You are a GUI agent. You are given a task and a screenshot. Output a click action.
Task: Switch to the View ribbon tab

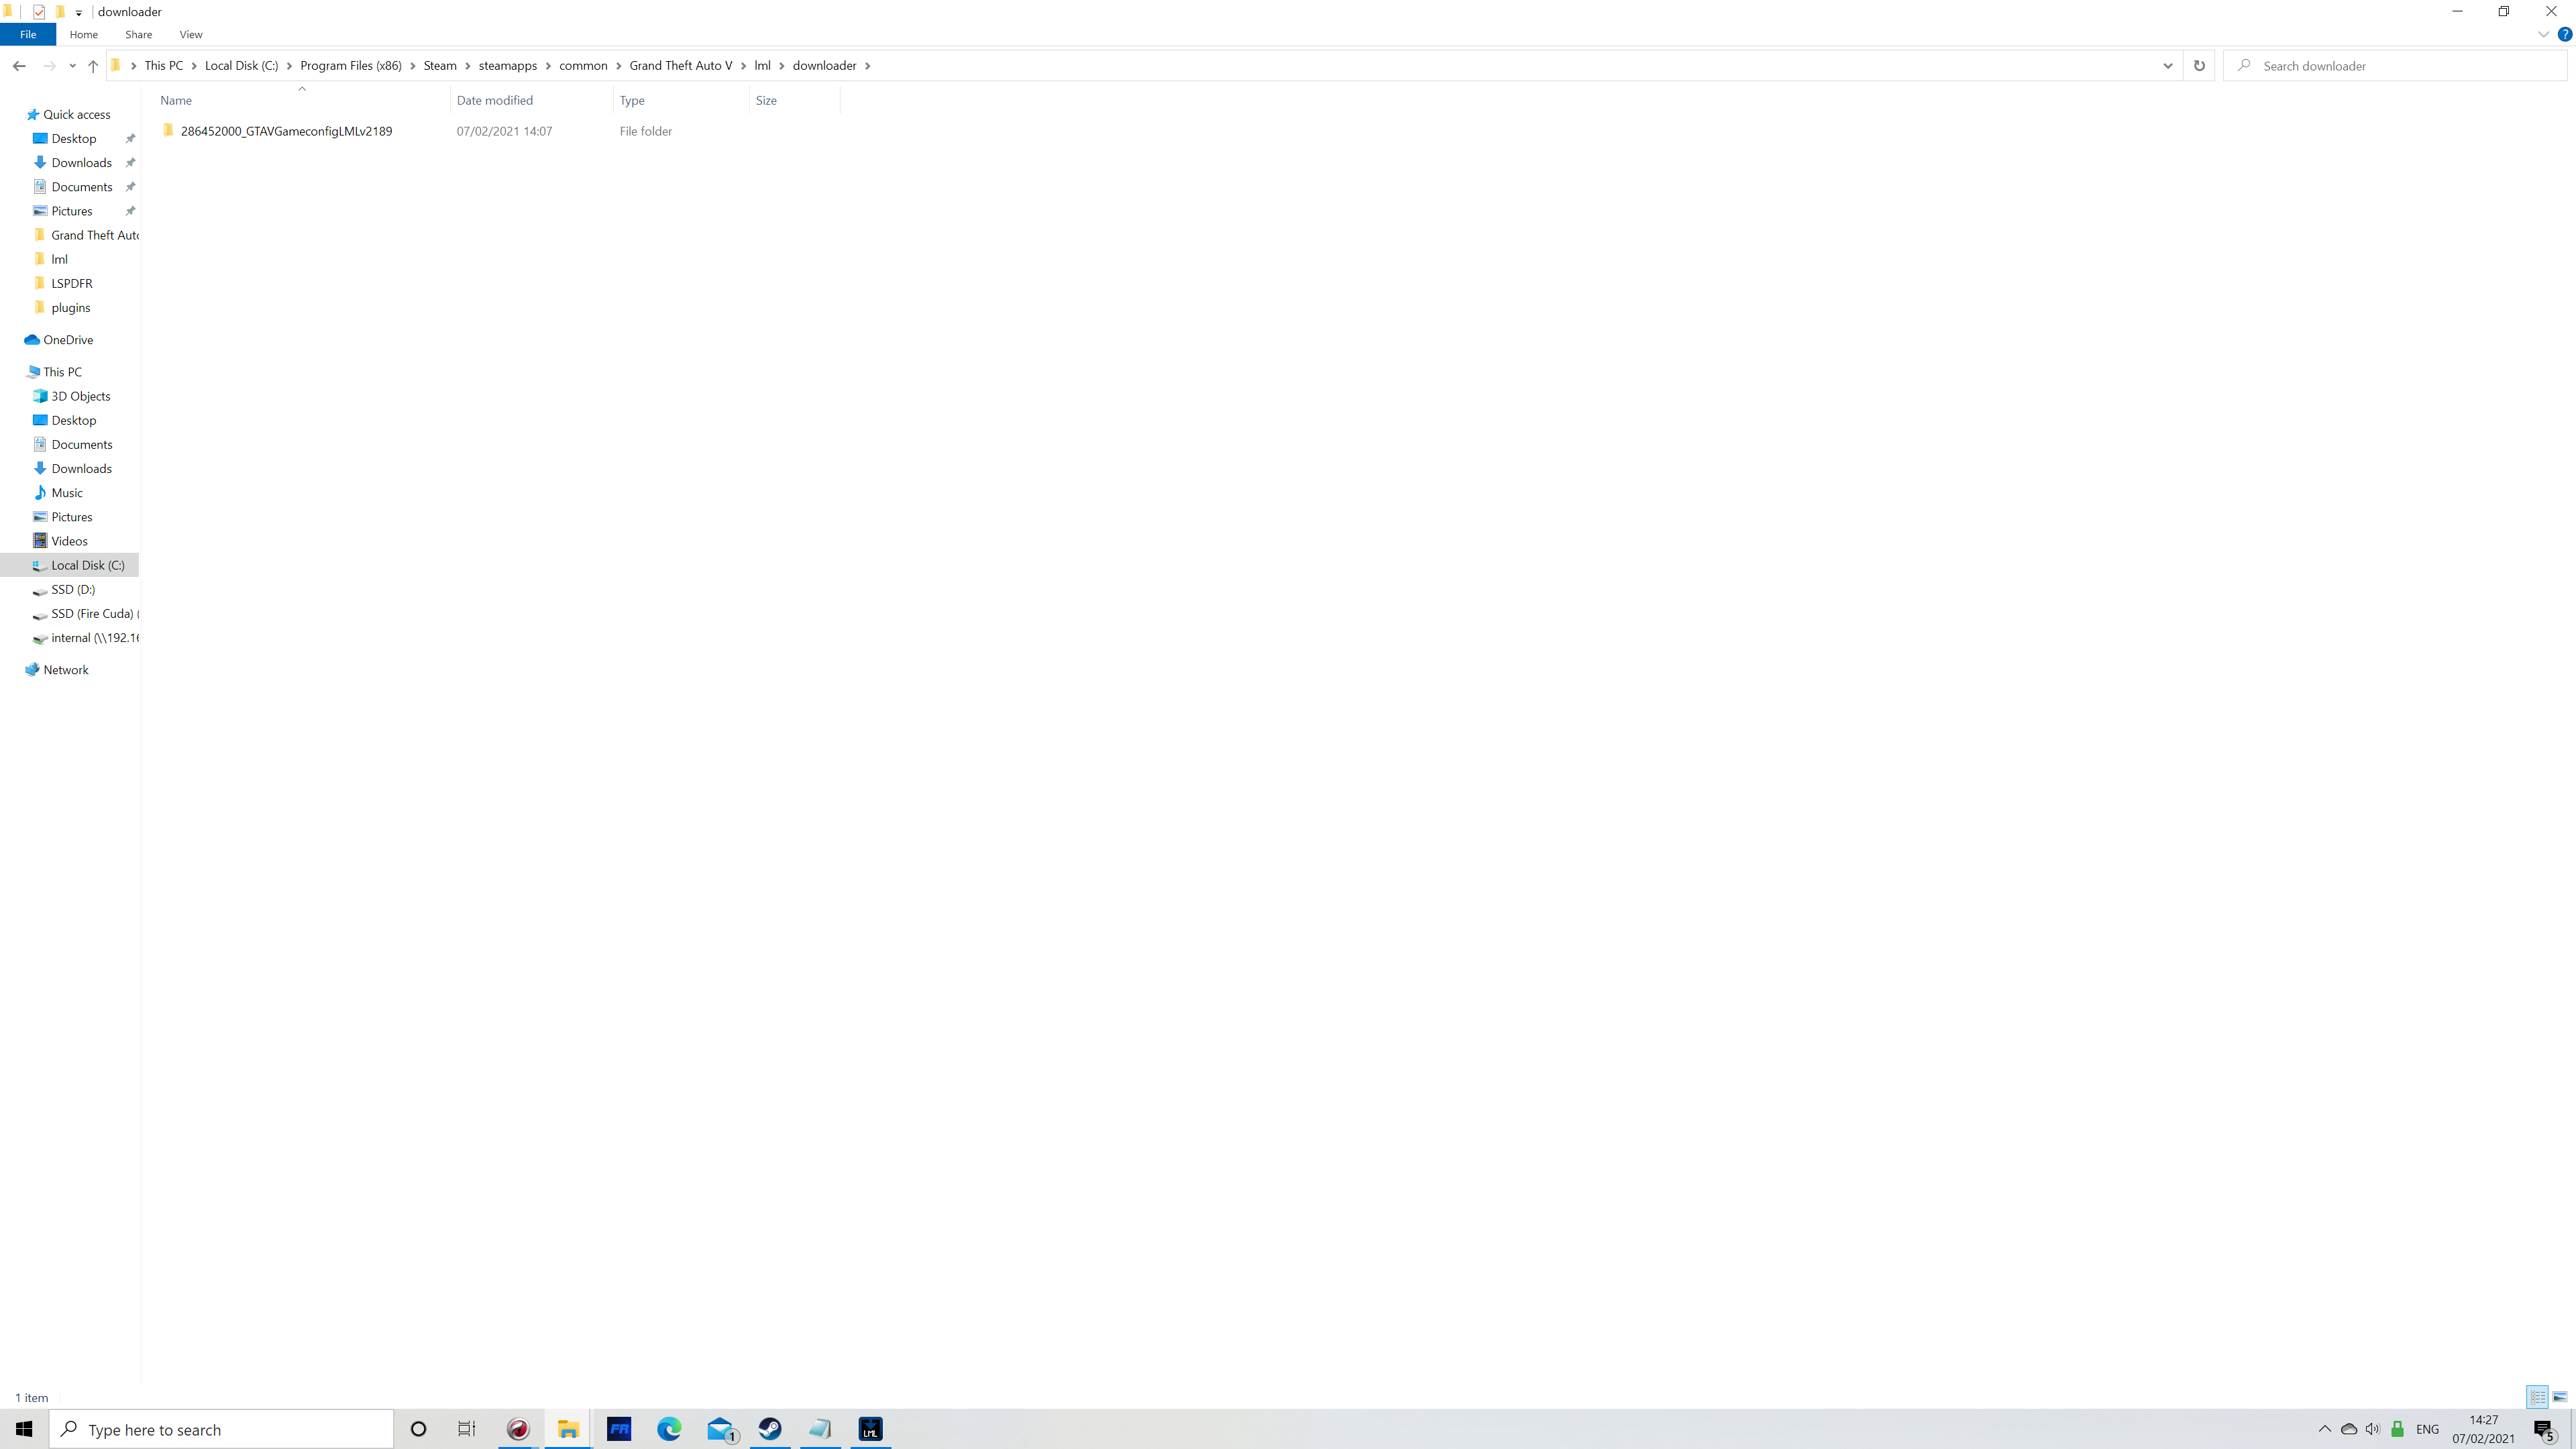190,34
